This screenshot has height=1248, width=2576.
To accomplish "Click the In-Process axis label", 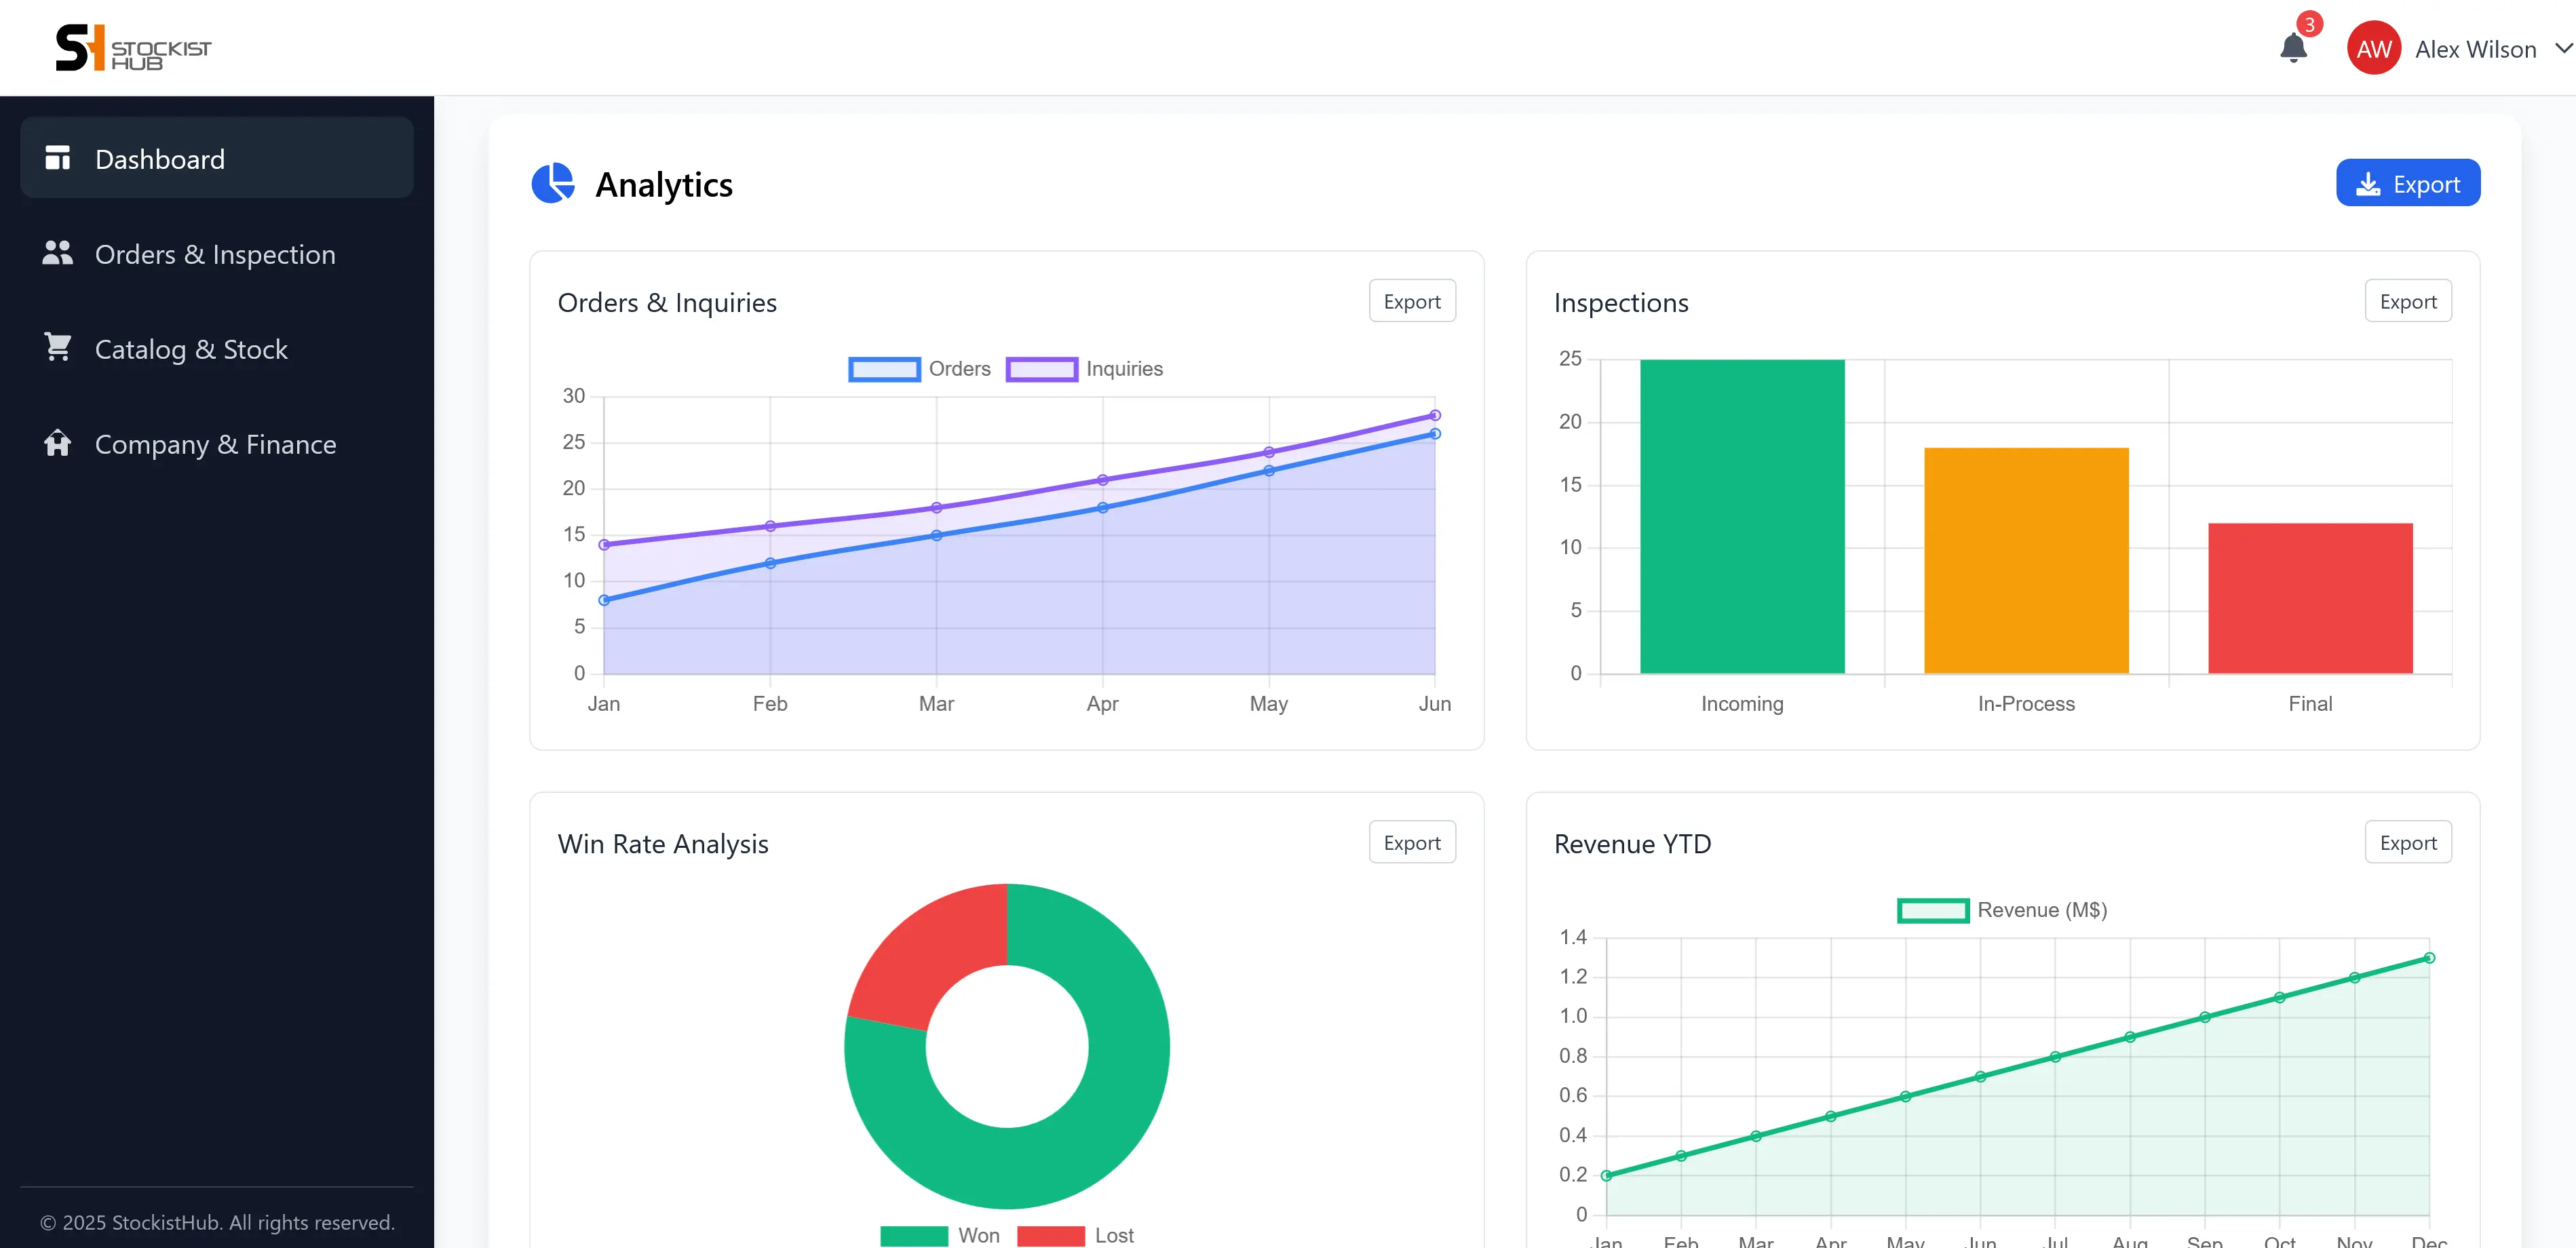I will pyautogui.click(x=2026, y=703).
